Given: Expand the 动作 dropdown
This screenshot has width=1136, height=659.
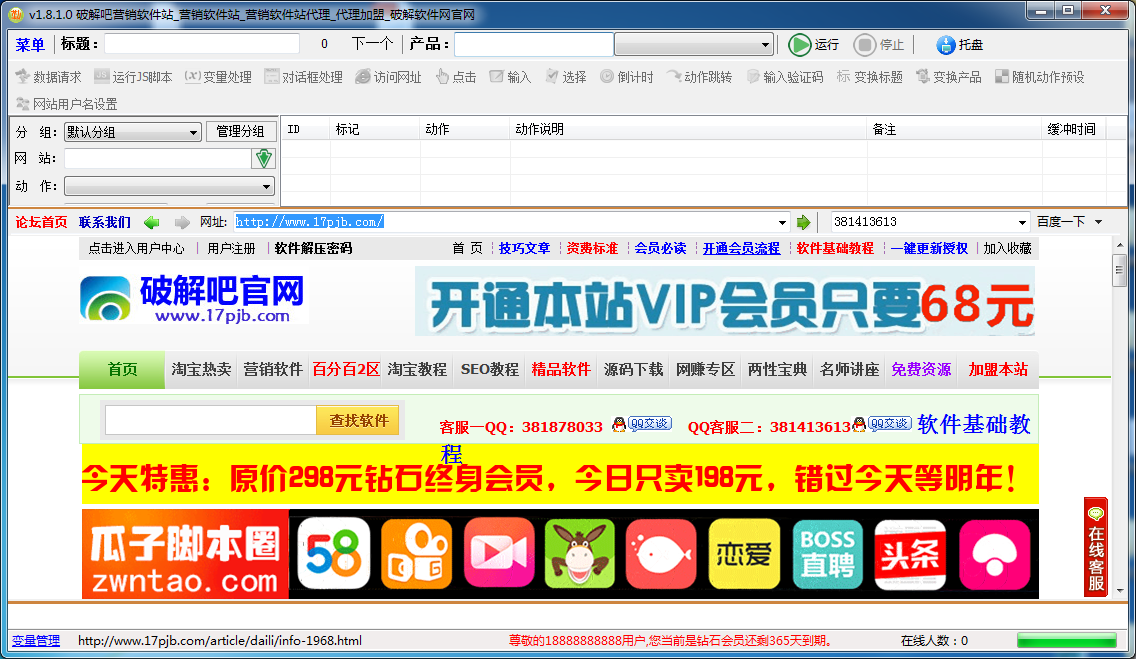Looking at the screenshot, I should coord(170,186).
